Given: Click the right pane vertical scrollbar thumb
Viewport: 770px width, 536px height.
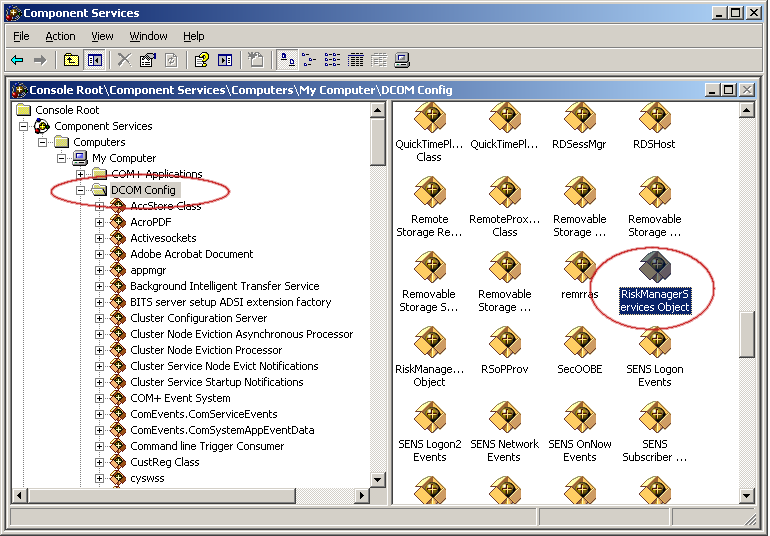Looking at the screenshot, I should tap(747, 334).
